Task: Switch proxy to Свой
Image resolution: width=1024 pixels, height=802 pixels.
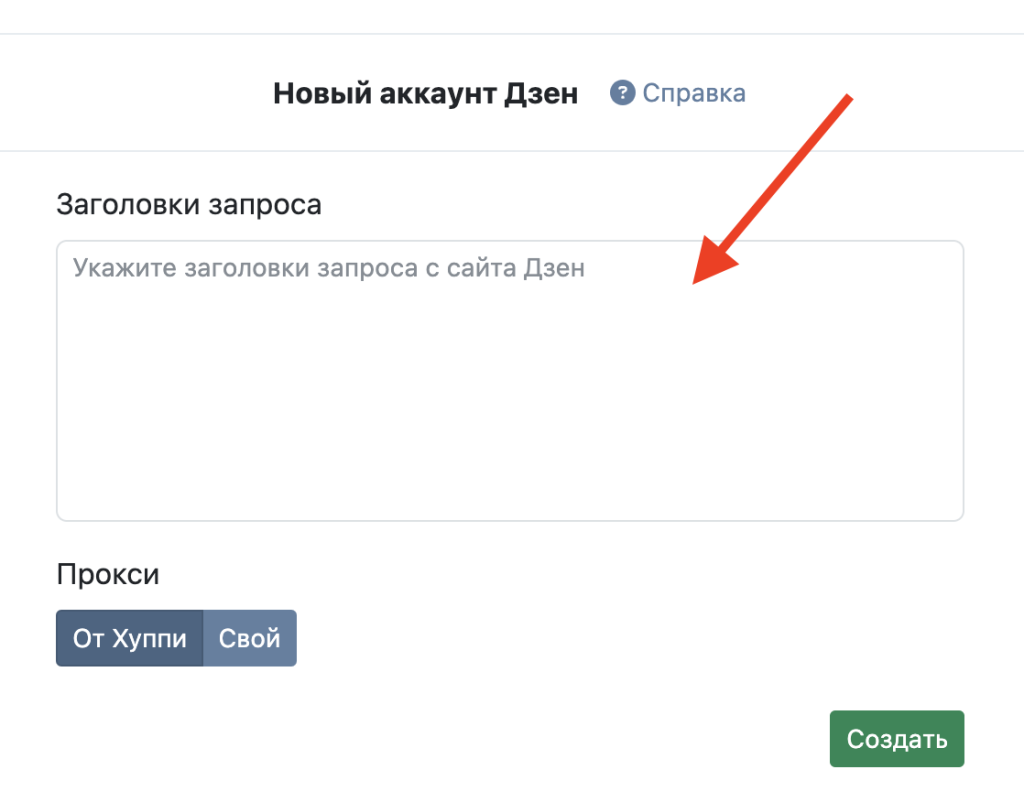Action: (x=250, y=638)
